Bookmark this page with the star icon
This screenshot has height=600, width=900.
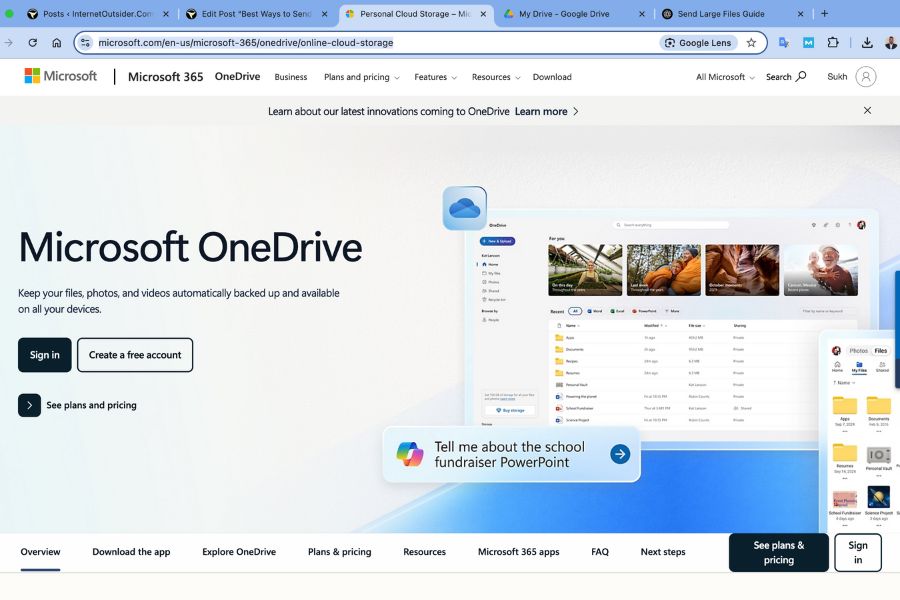(751, 42)
